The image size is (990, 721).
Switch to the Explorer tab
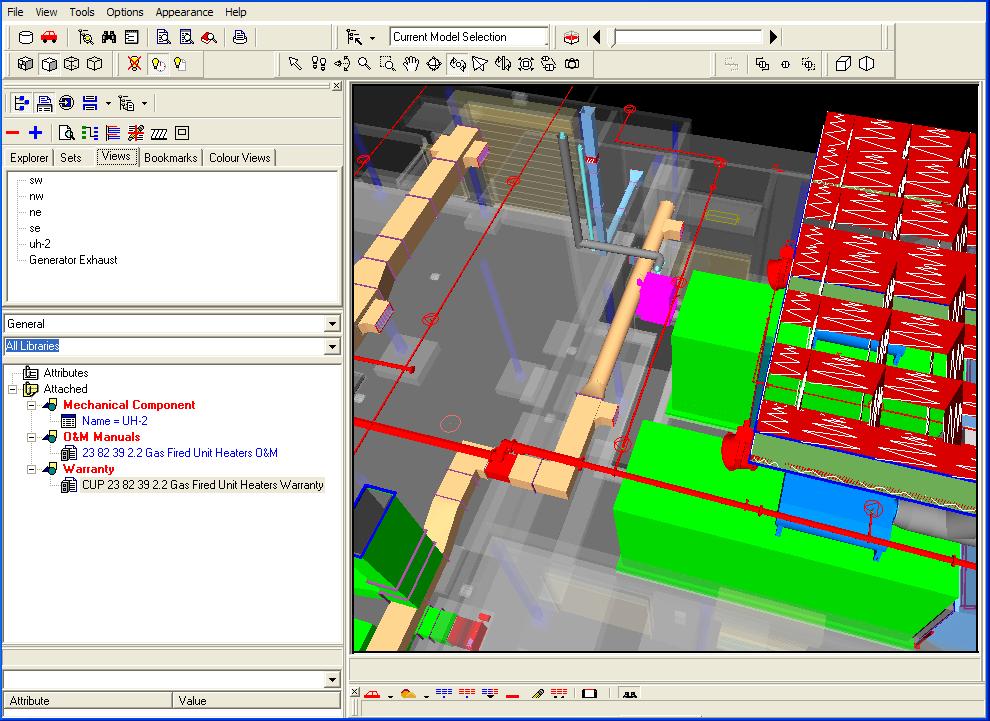pos(29,158)
